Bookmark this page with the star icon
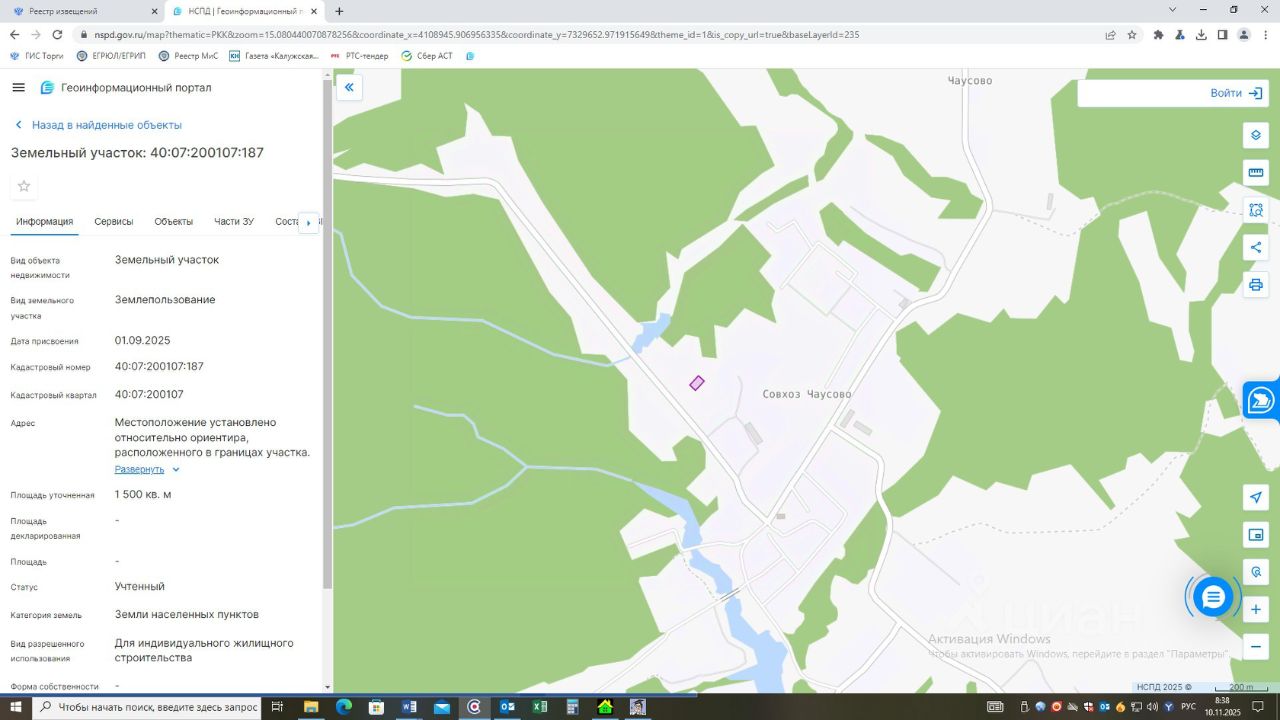Screen dimensions: 1280x720 tap(1132, 34)
